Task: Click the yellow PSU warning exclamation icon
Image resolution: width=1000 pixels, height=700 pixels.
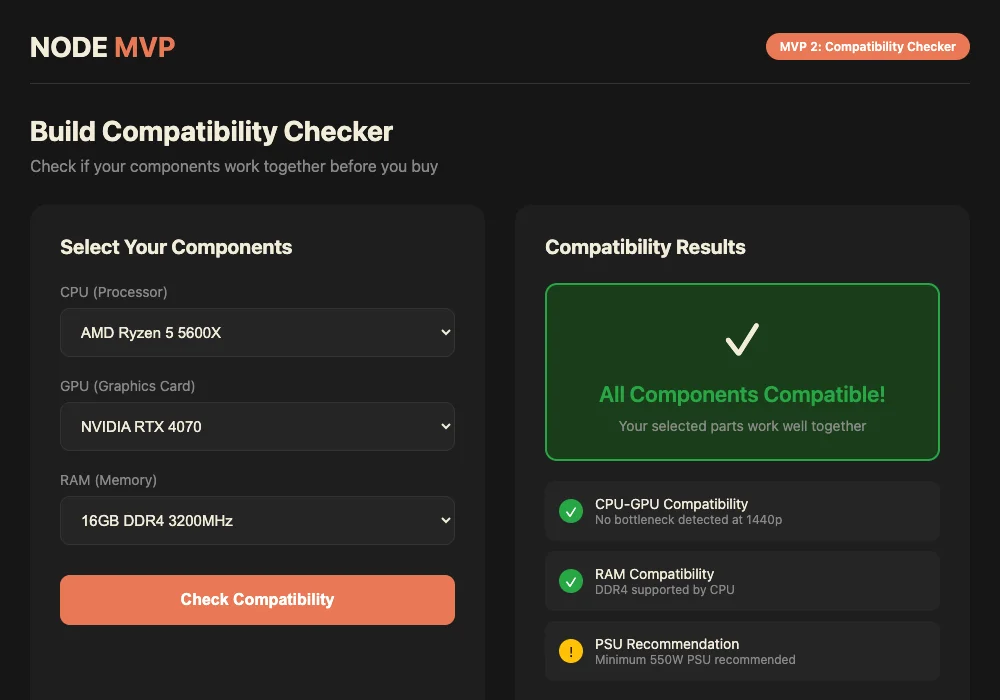Action: (x=570, y=650)
